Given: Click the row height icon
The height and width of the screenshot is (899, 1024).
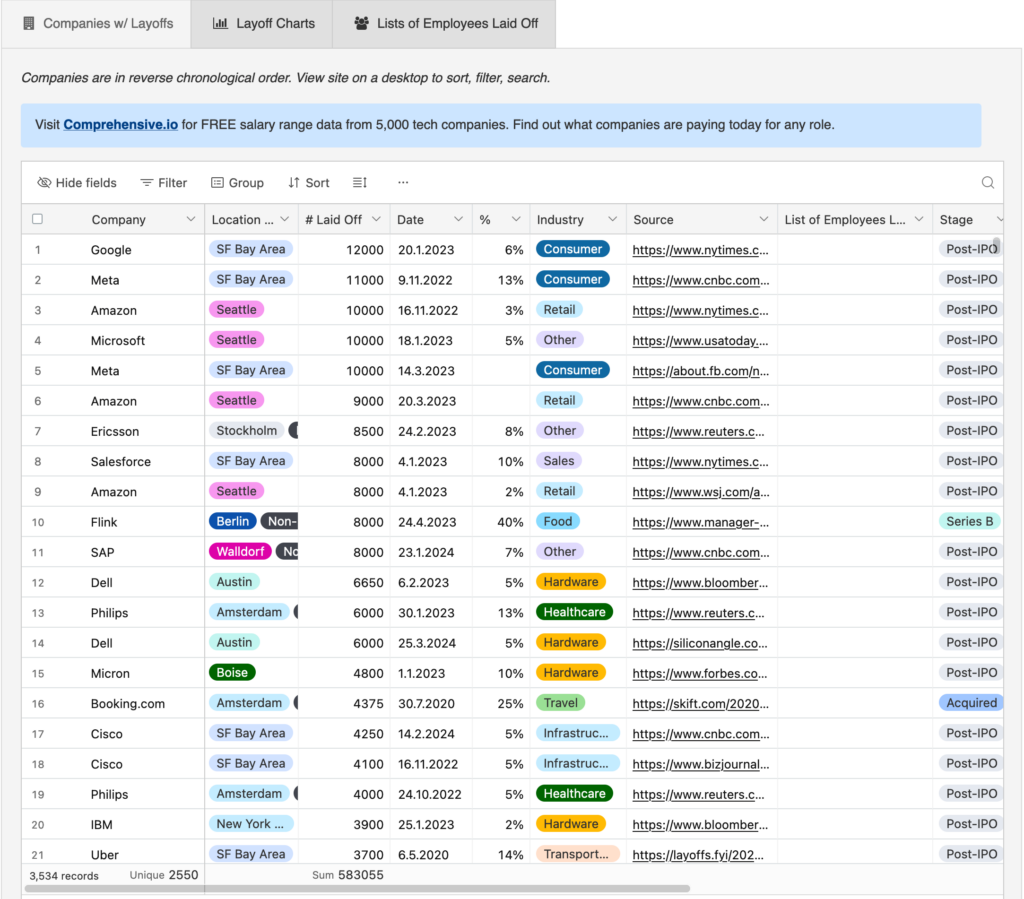Looking at the screenshot, I should (x=360, y=183).
